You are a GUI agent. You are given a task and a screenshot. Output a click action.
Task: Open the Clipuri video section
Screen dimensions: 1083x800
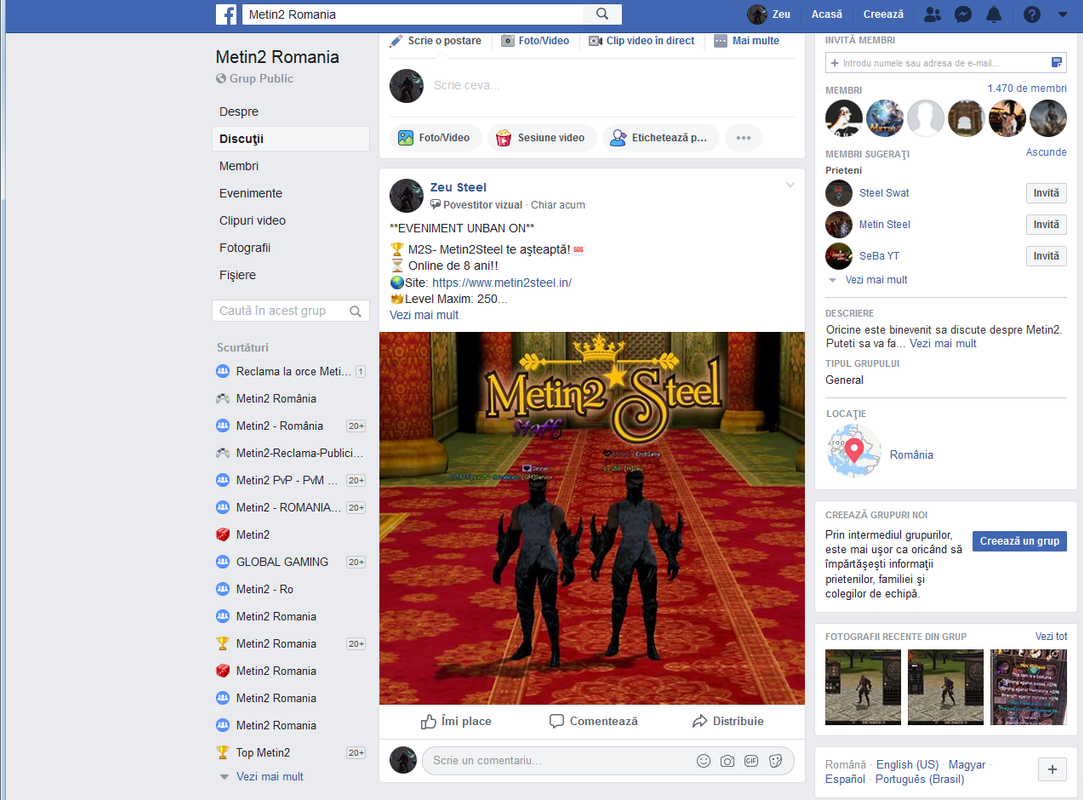click(x=252, y=221)
